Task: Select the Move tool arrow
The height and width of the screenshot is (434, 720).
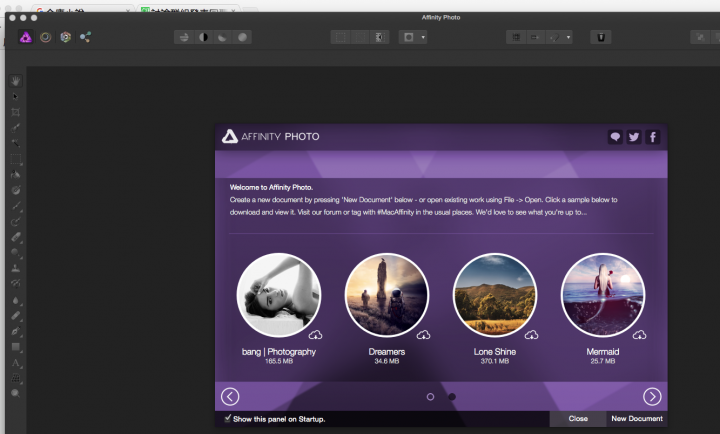Action: click(16, 96)
